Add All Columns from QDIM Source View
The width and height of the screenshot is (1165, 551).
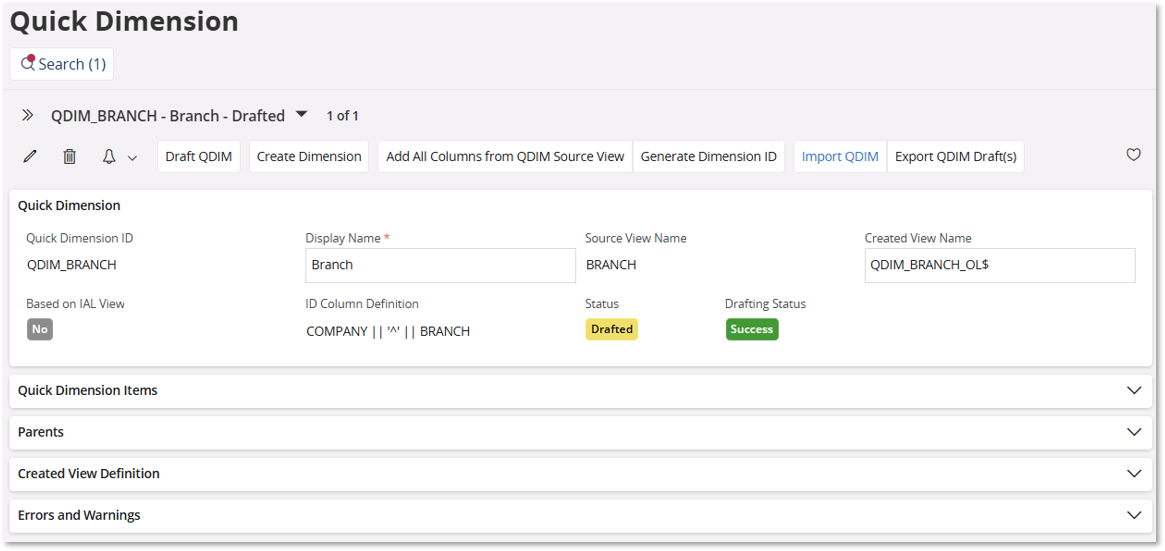coord(505,157)
